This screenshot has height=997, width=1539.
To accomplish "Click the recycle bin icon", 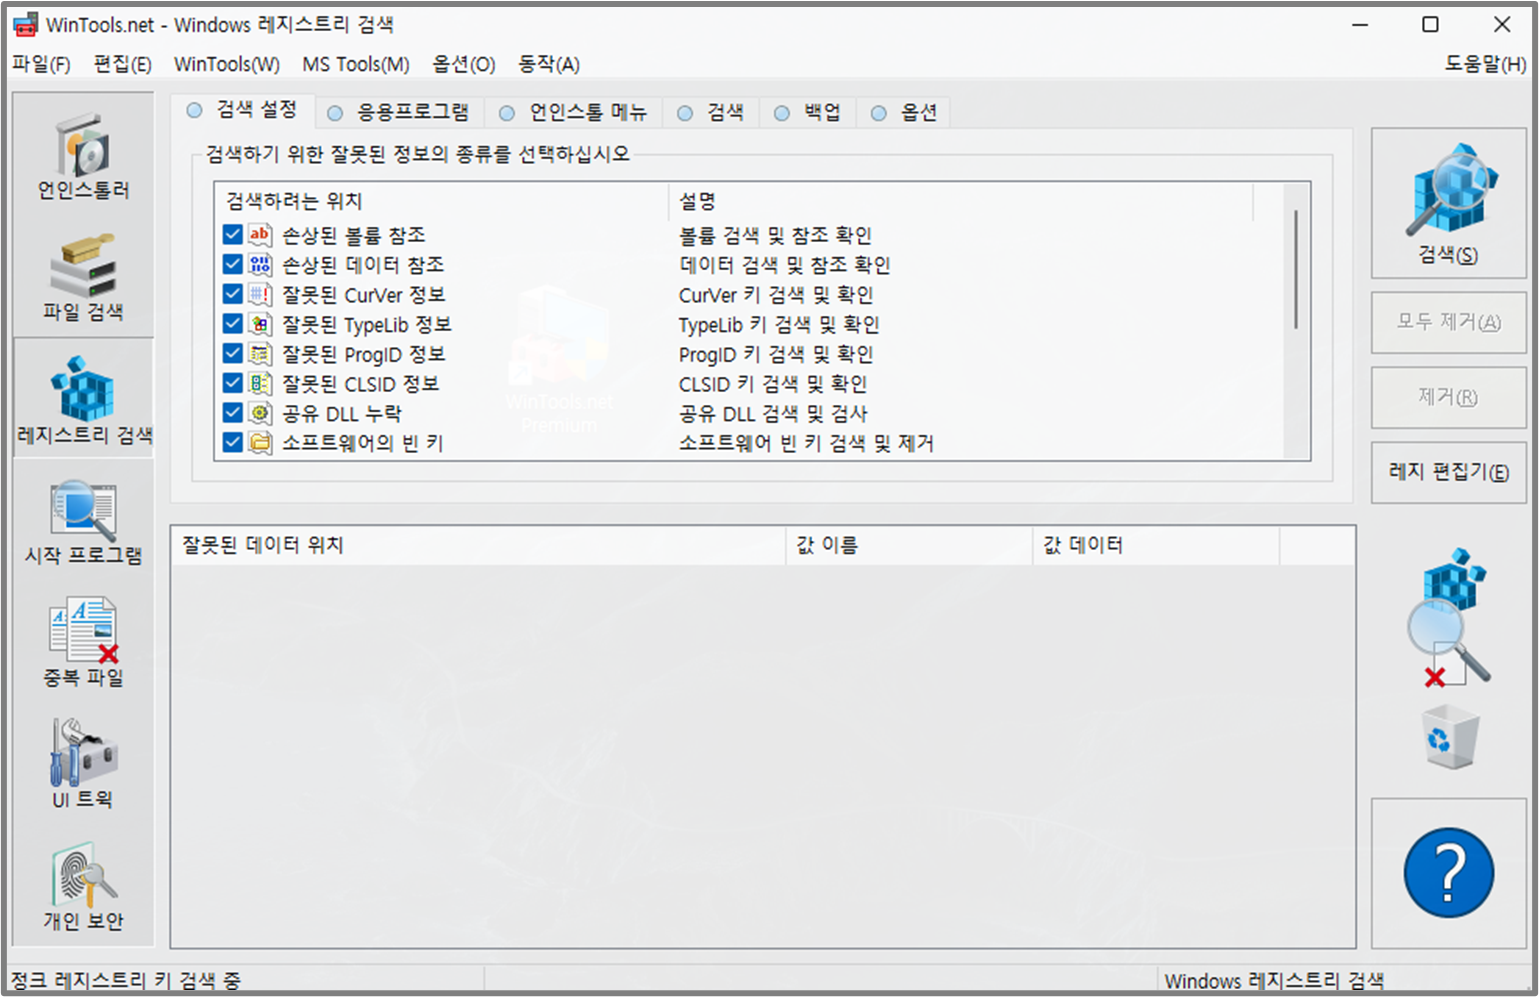I will [1449, 737].
